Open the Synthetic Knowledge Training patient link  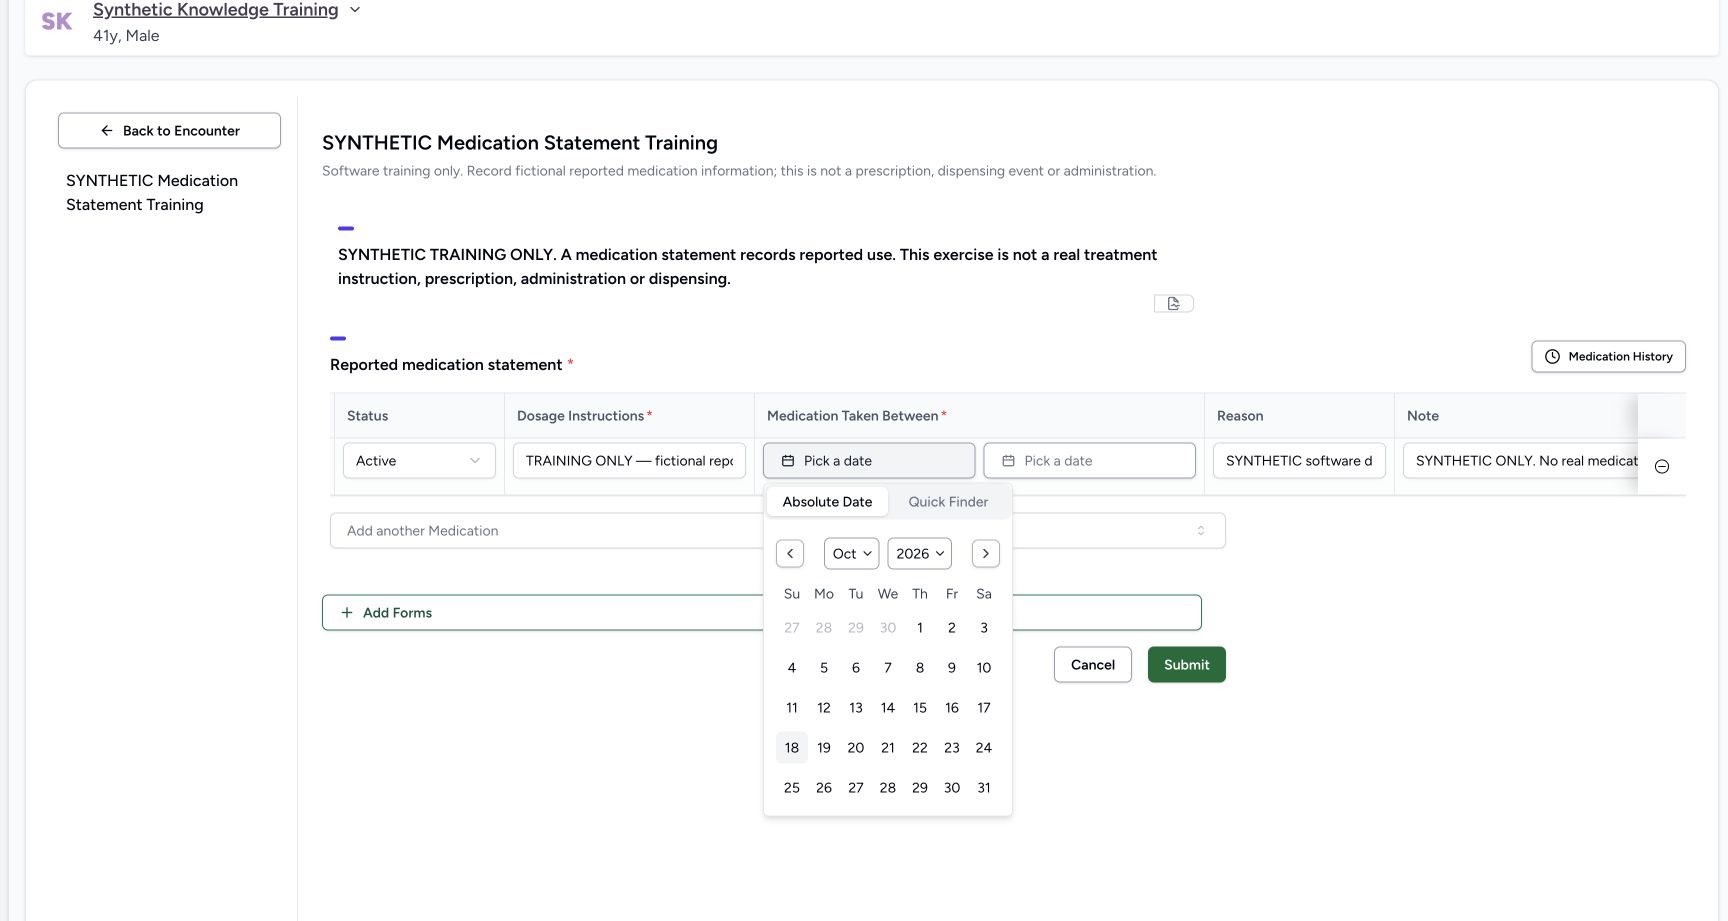[x=215, y=10]
